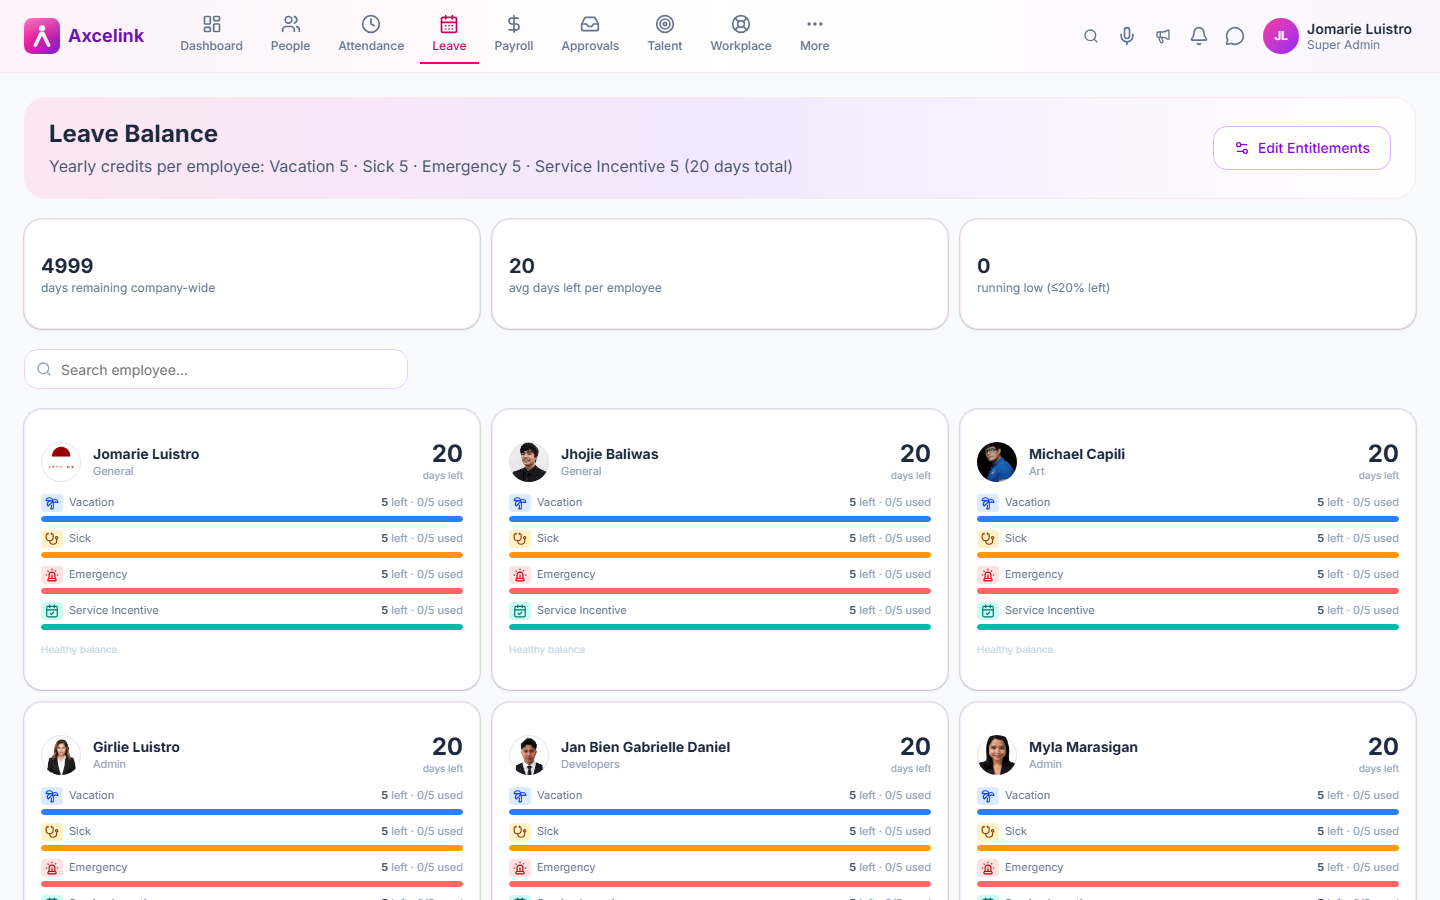
Task: Click the JL profile avatar
Action: pos(1281,36)
